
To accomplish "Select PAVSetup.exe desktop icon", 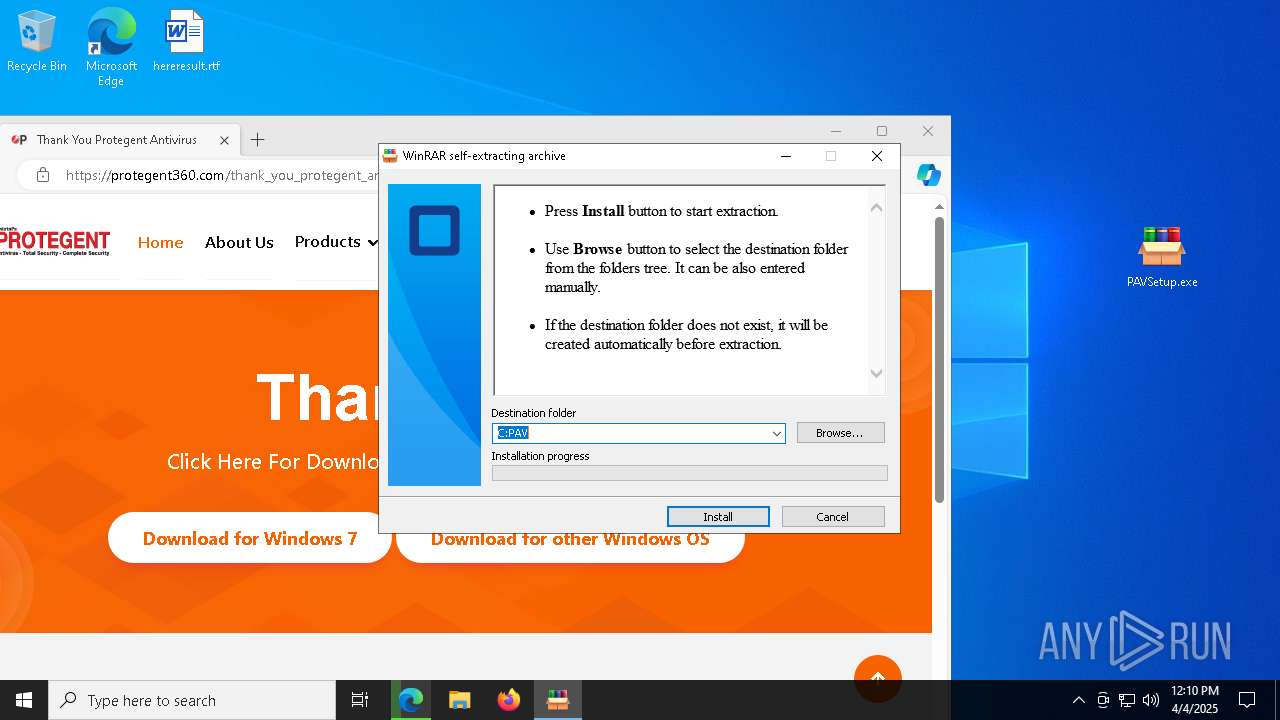I will 1162,256.
